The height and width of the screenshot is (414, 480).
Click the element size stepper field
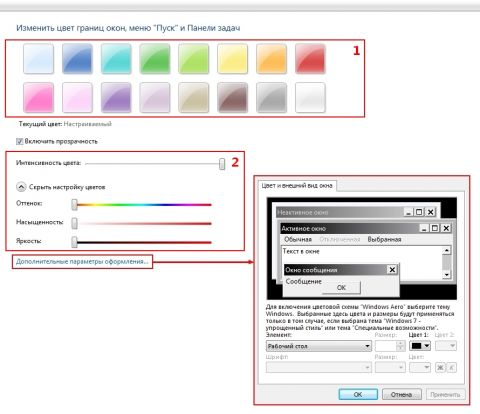(390, 346)
